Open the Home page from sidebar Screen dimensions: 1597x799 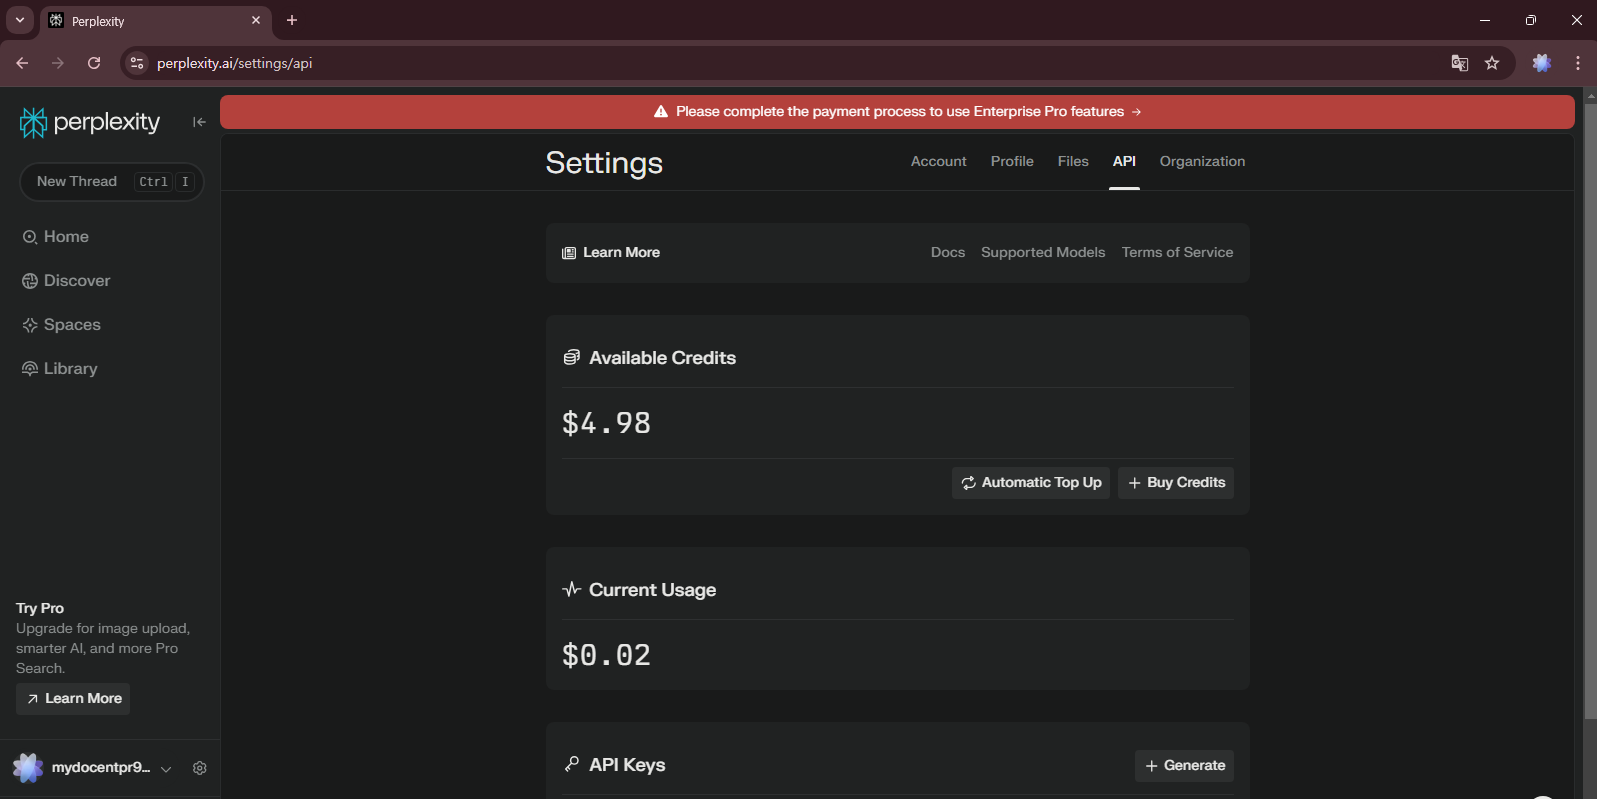56,237
